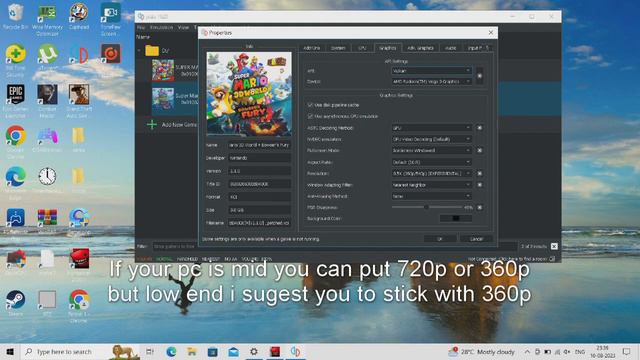Click the green Add New Game Directory plus
The width and height of the screenshot is (640, 360).
tap(152, 124)
